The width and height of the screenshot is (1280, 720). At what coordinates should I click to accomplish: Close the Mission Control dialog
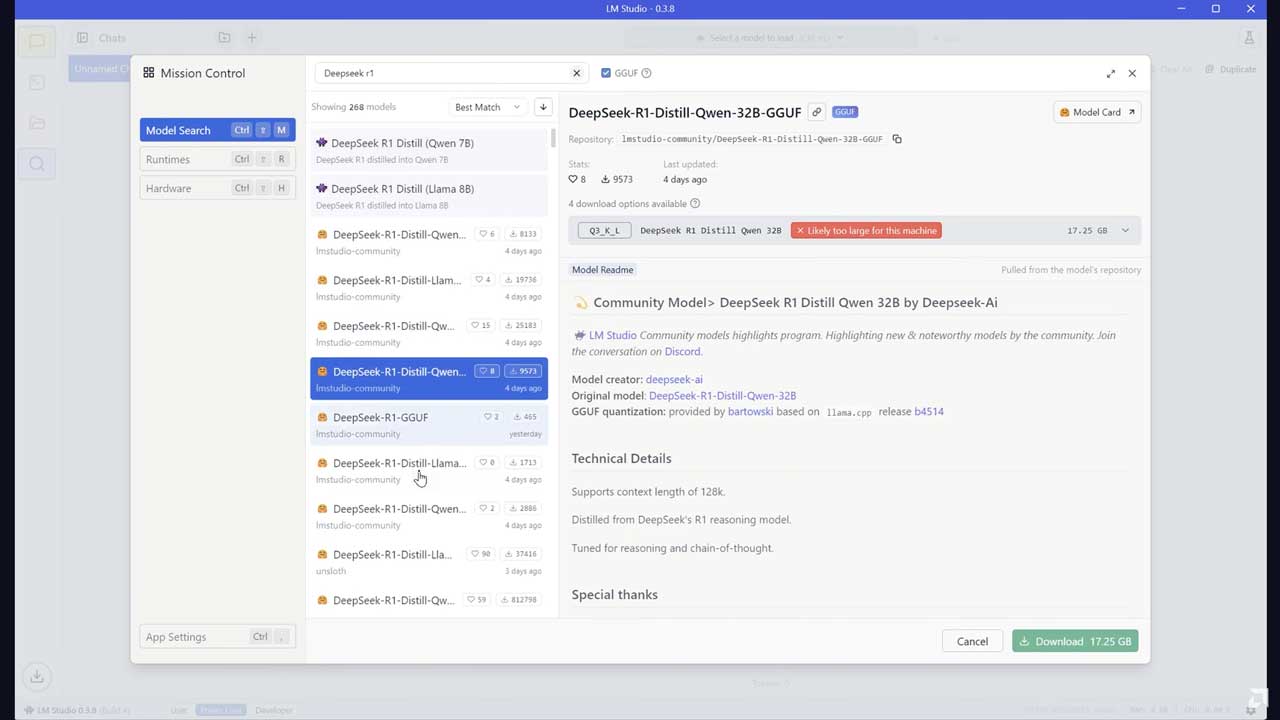point(1132,73)
